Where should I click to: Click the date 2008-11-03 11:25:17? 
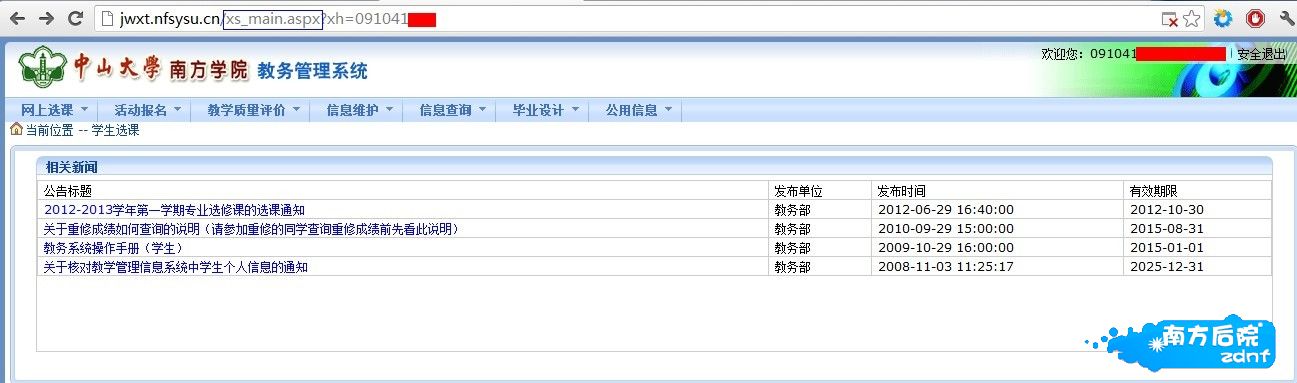pyautogui.click(x=946, y=267)
